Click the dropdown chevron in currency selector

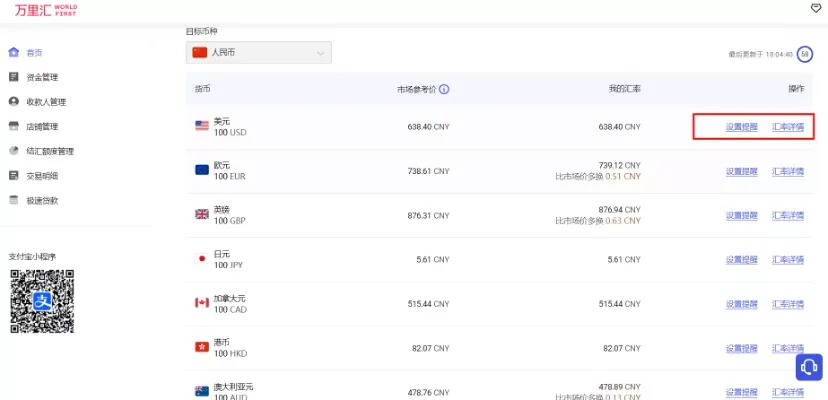coord(320,53)
